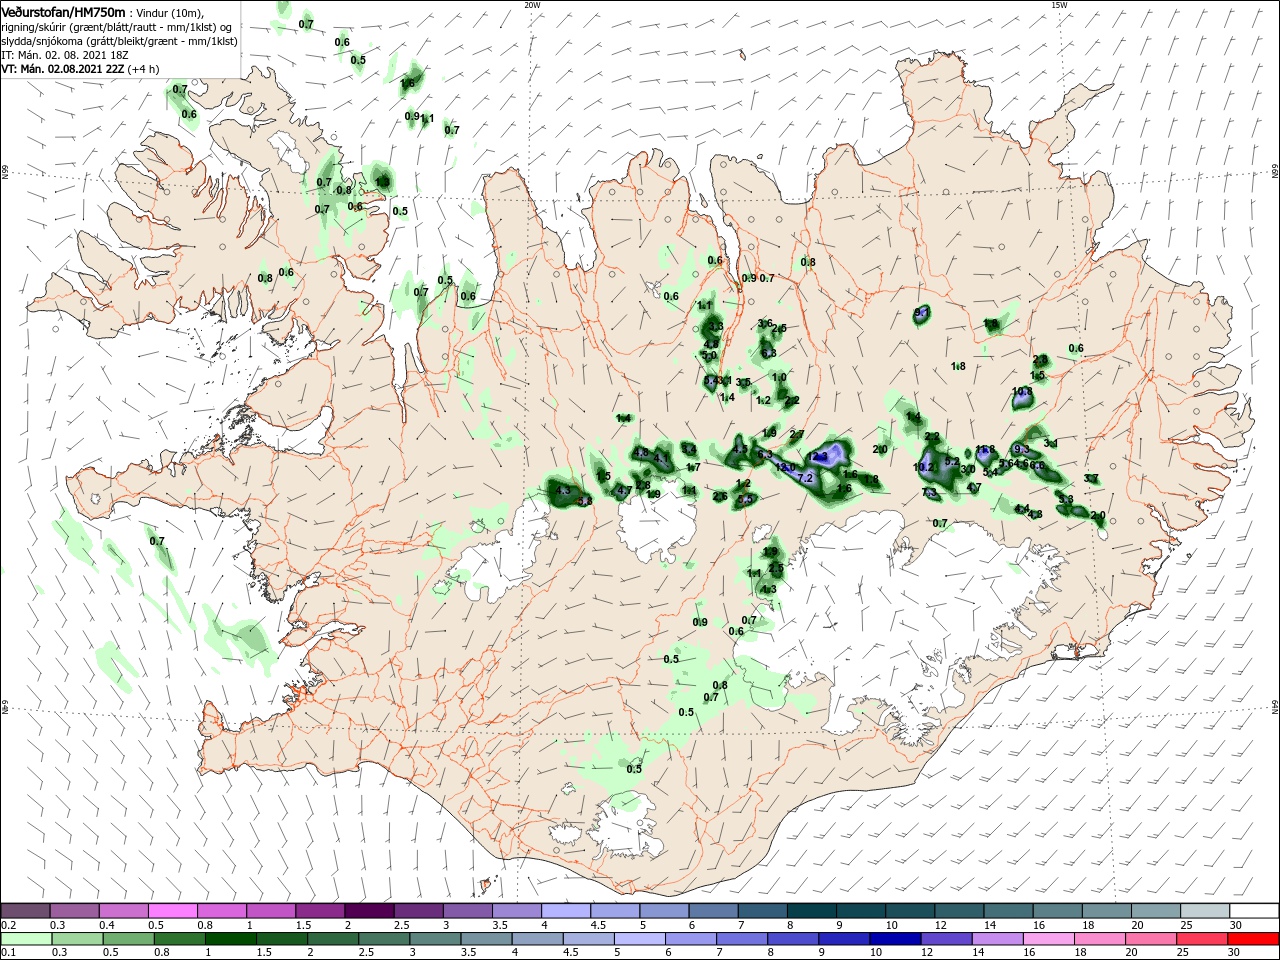Viewport: 1280px width, 960px height.
Task: Click the 3.7 precipitation value on the map
Action: click(1091, 478)
